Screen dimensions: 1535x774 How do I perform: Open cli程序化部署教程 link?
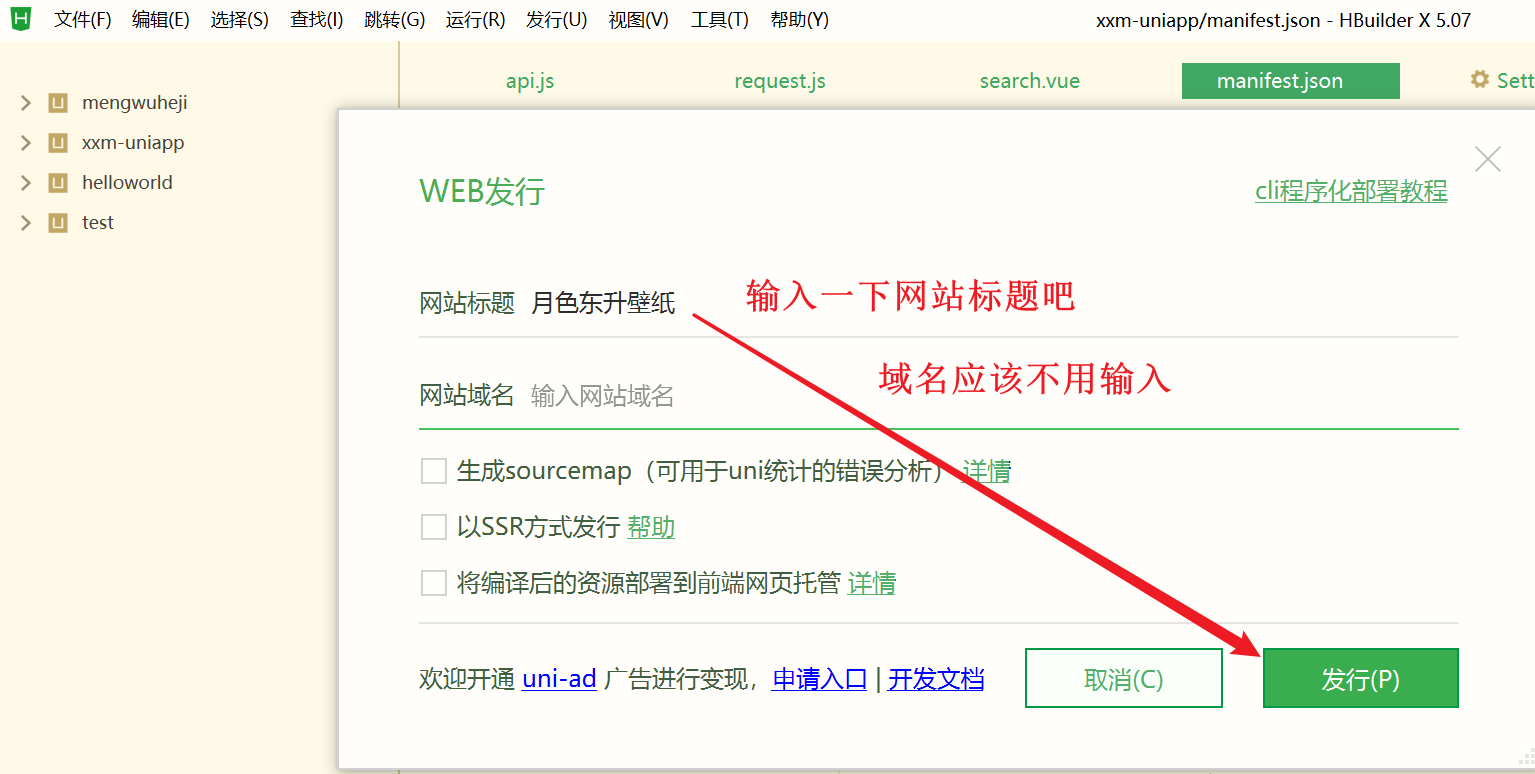(1351, 191)
